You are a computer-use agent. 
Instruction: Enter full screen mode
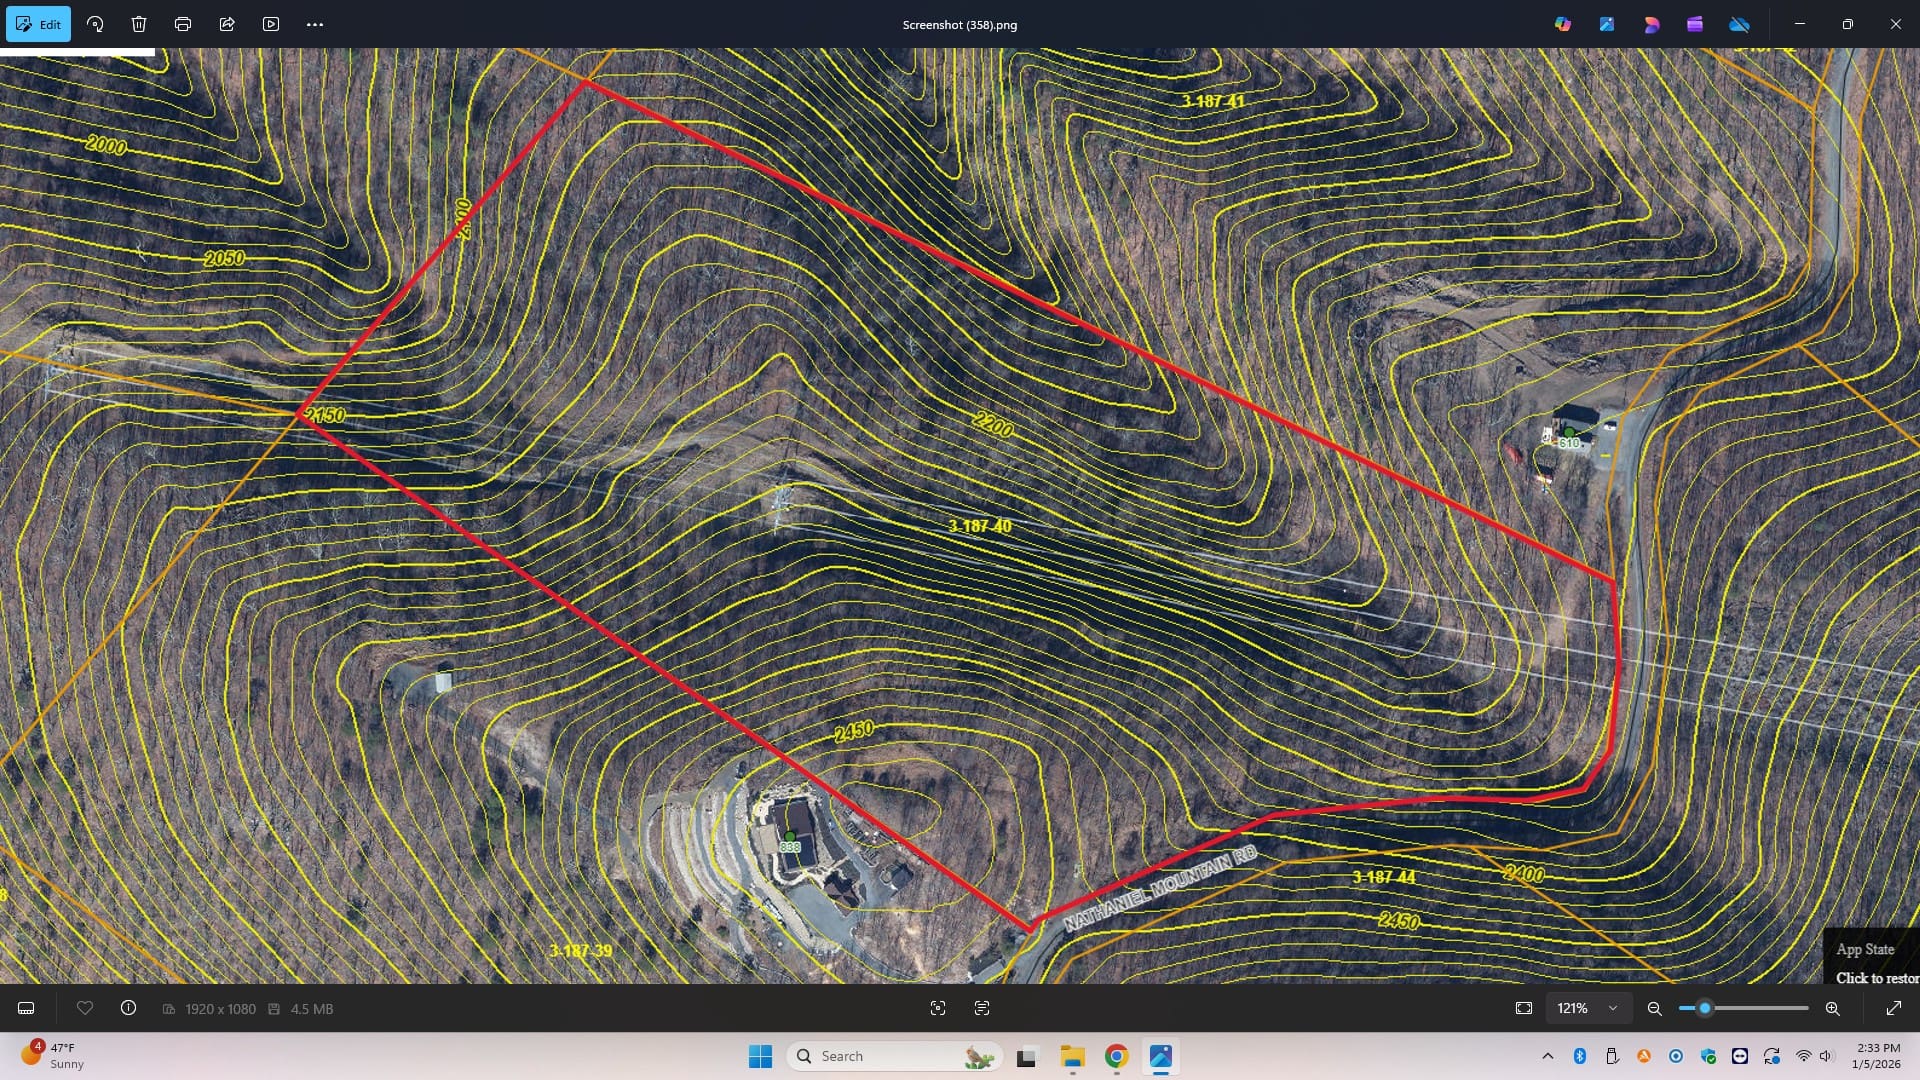pyautogui.click(x=1893, y=1008)
